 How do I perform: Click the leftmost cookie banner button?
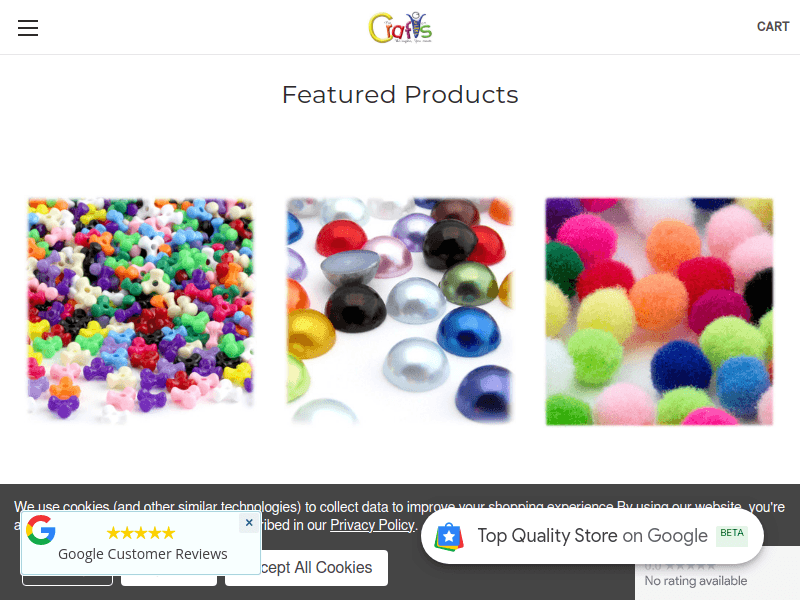click(x=67, y=568)
